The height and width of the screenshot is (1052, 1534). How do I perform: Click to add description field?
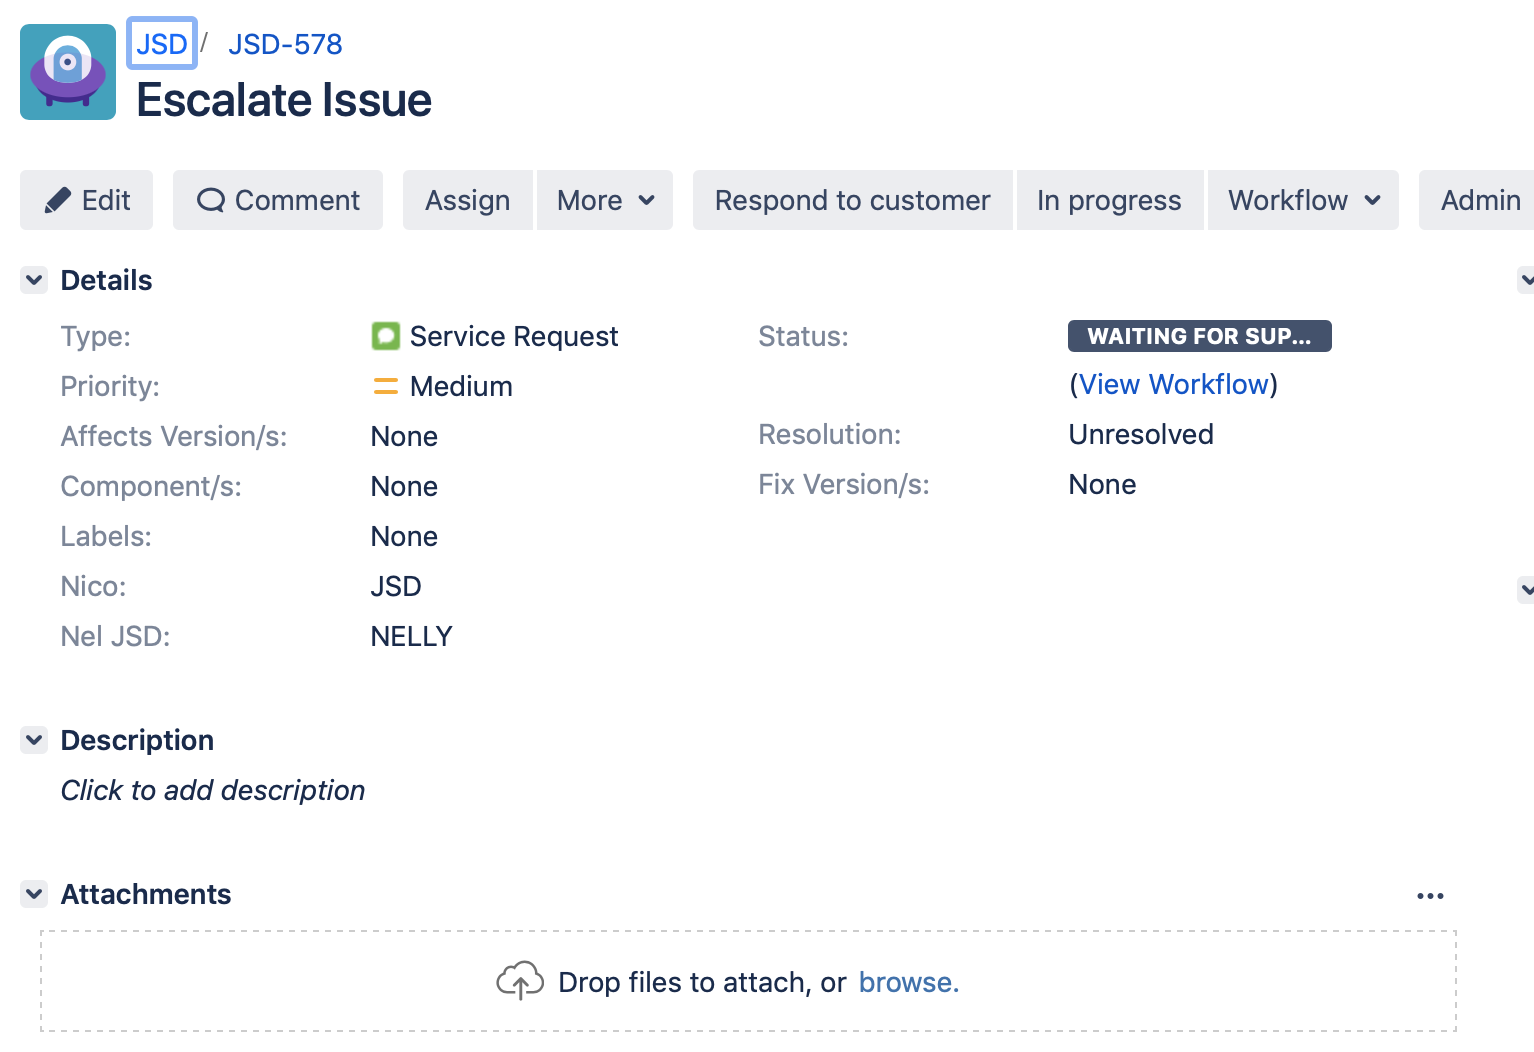213,790
